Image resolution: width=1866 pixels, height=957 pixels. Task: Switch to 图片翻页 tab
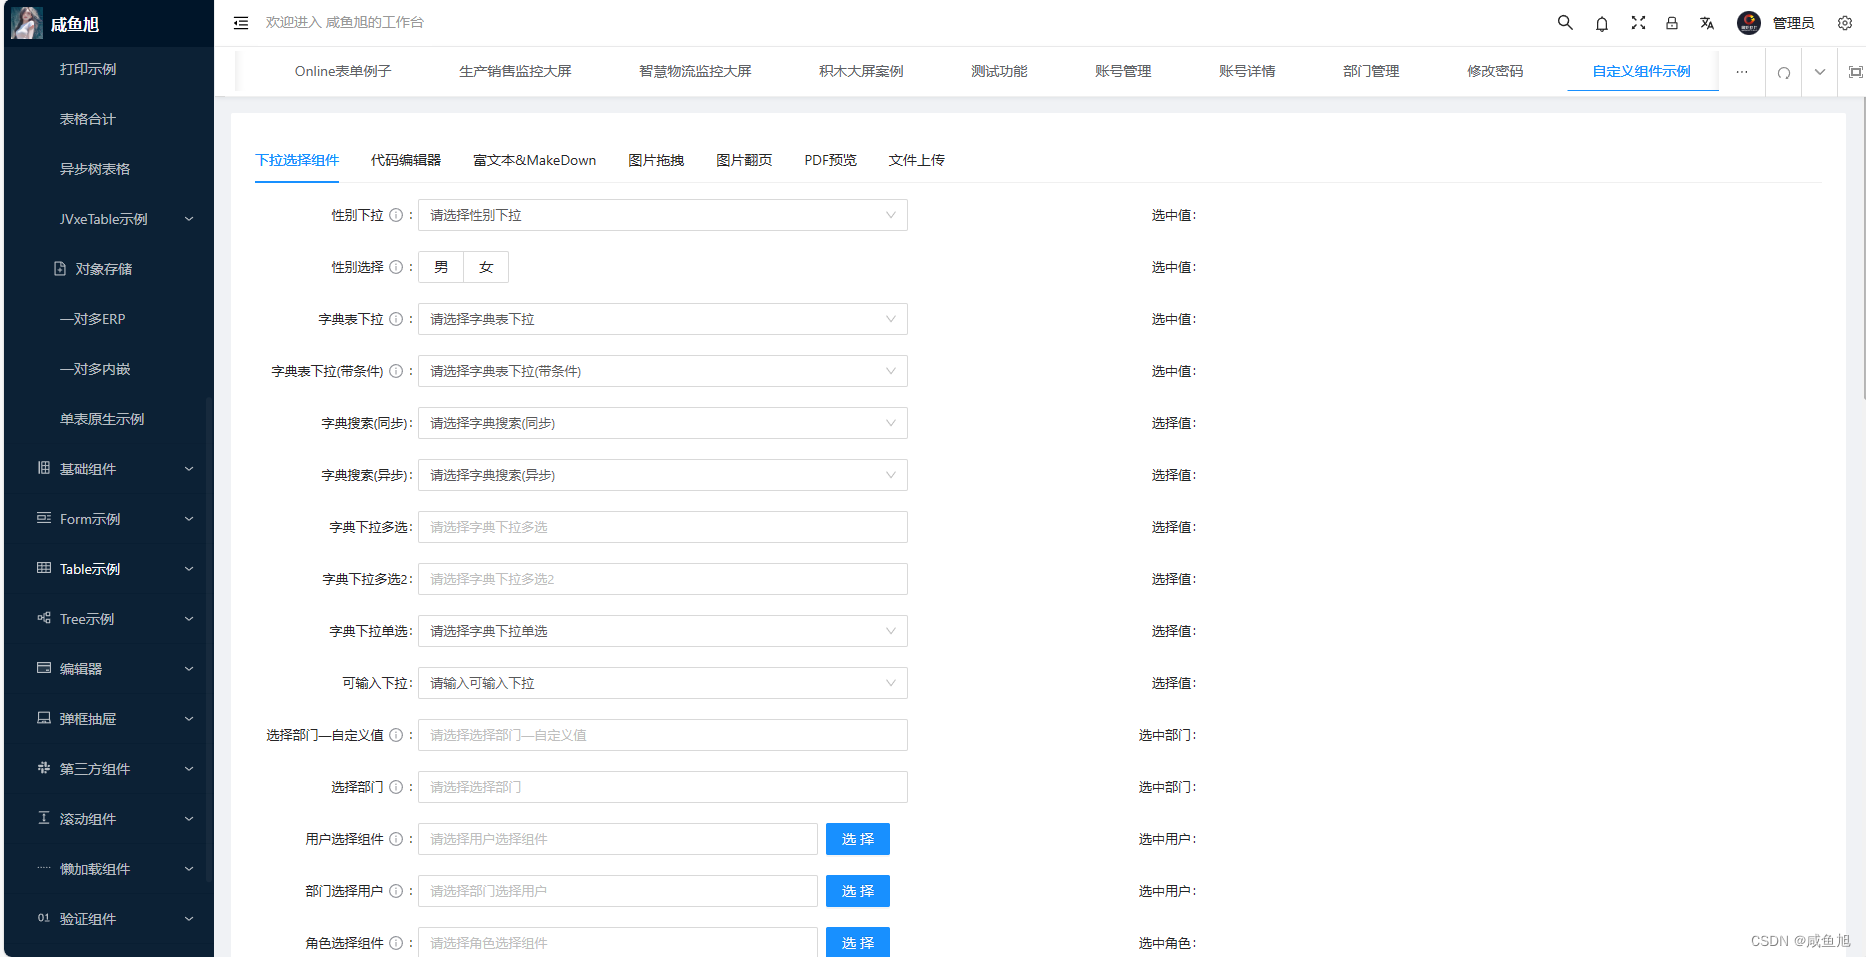pyautogui.click(x=744, y=160)
